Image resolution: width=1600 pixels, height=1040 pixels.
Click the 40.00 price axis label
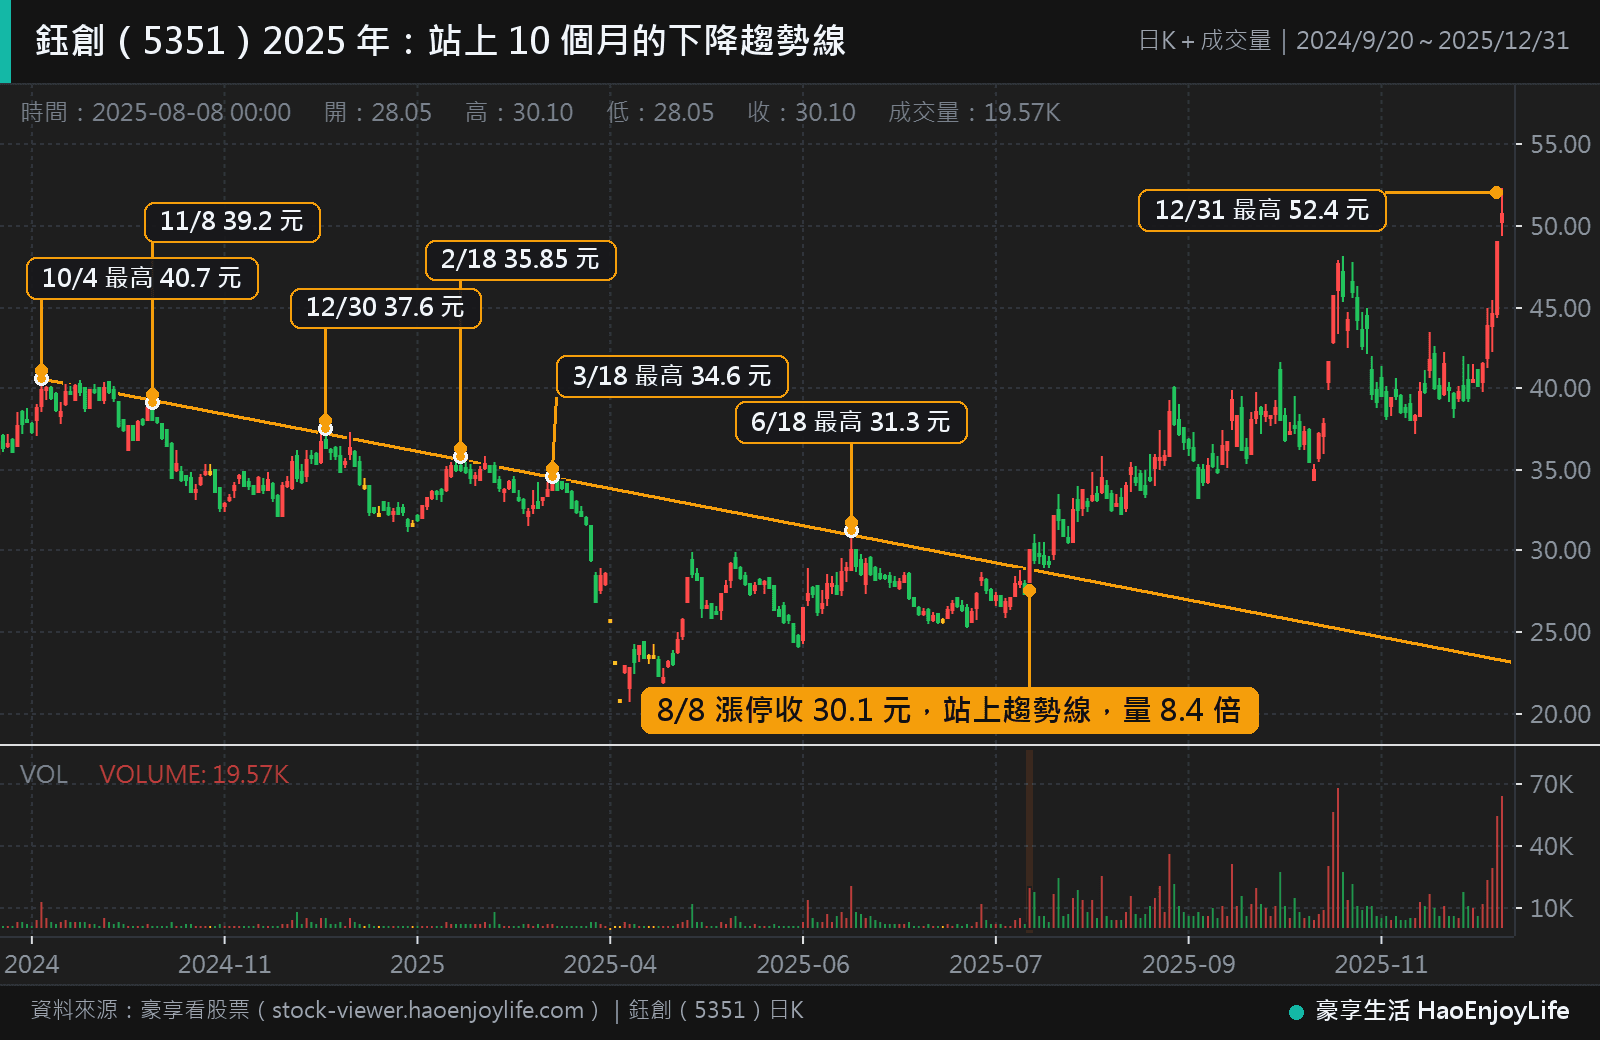coord(1560,388)
